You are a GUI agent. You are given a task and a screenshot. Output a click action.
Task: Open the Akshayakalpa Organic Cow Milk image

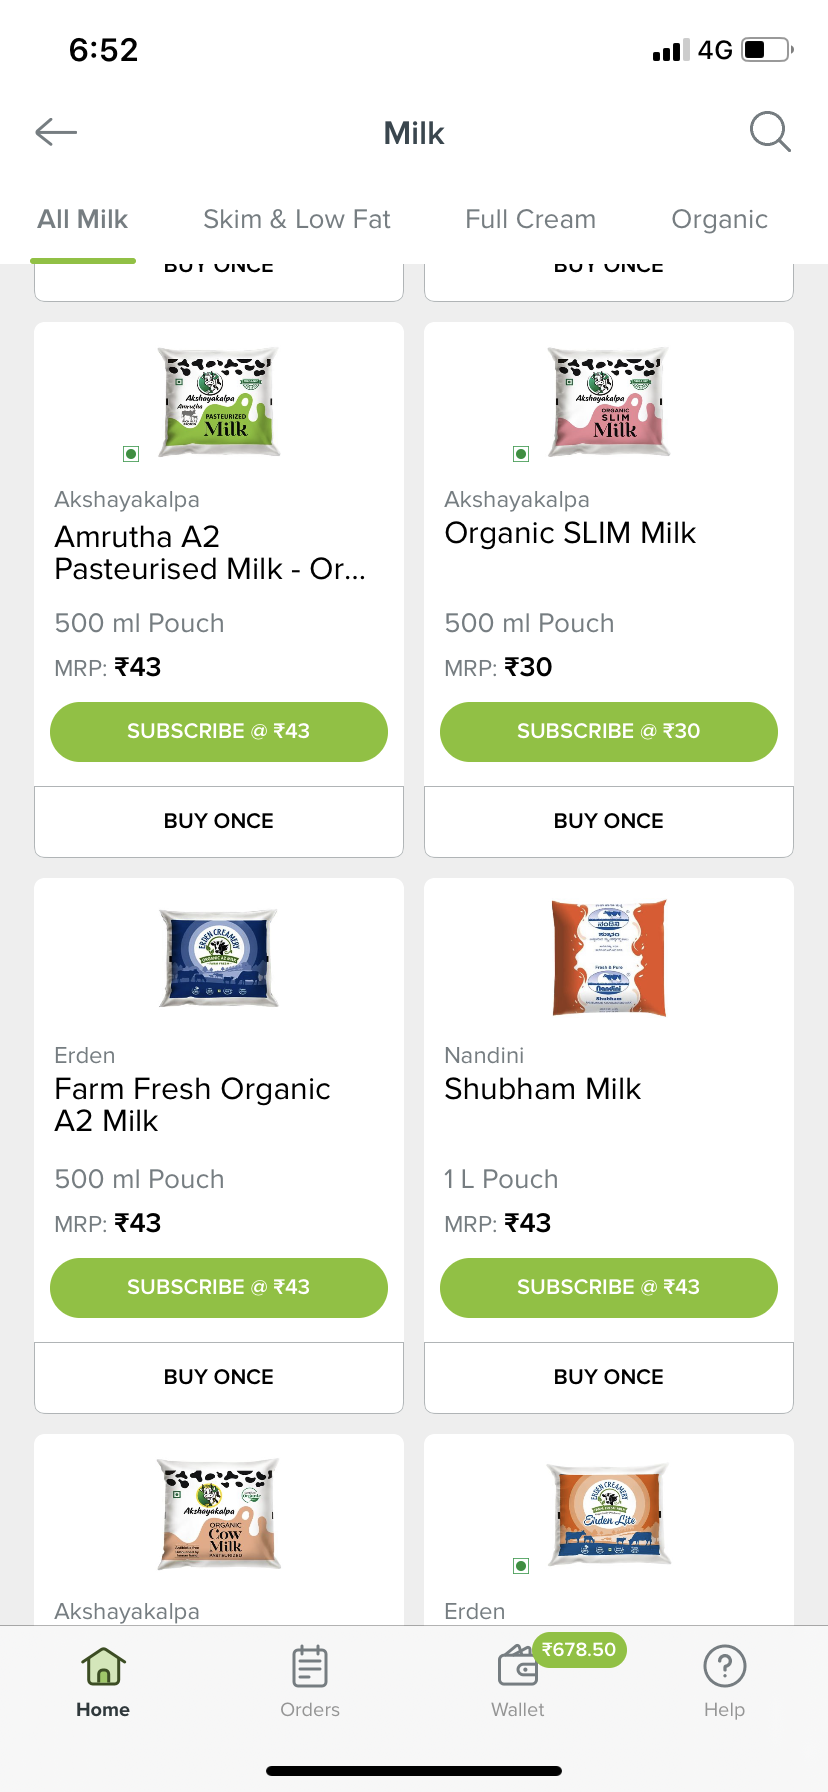coord(219,1514)
